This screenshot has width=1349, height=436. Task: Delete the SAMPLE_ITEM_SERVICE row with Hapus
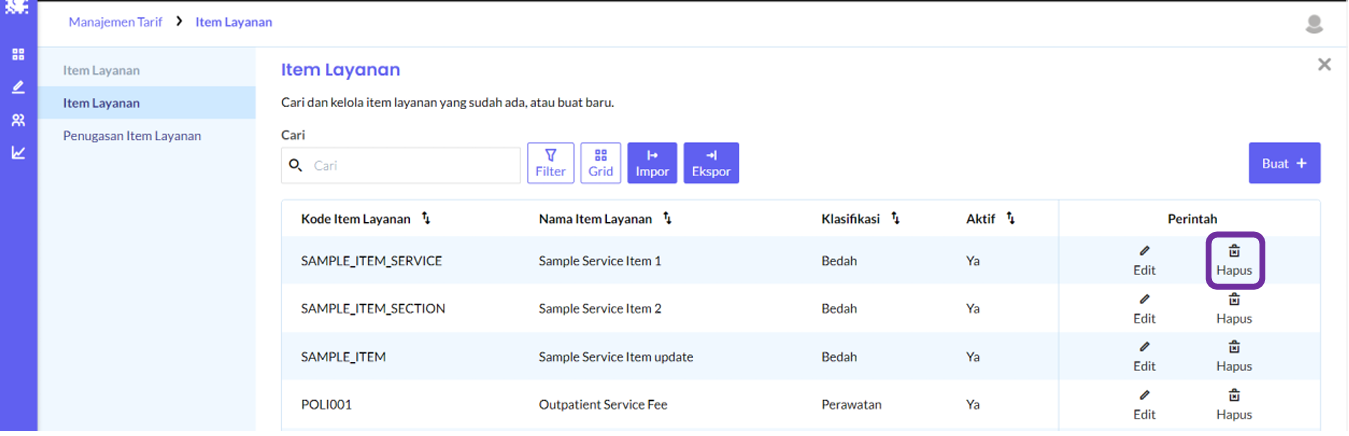coord(1234,260)
